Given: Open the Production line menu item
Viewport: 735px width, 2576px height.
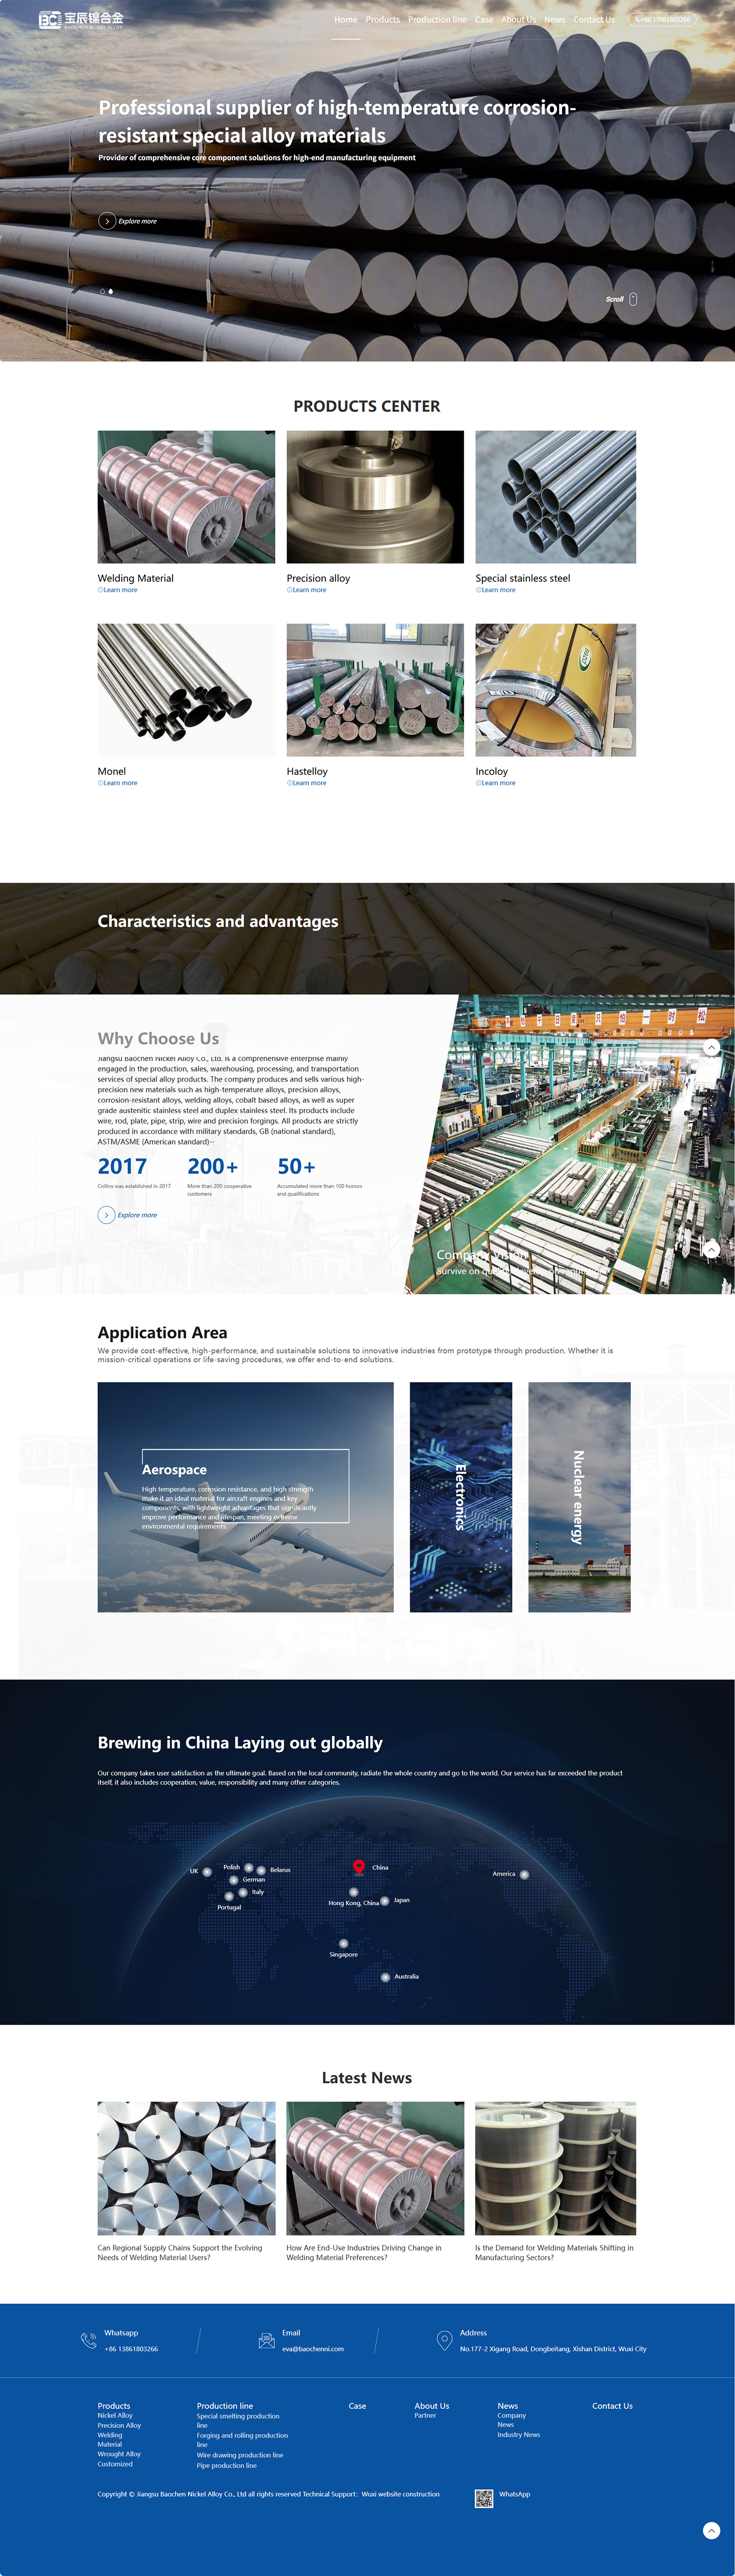Looking at the screenshot, I should pos(437,20).
